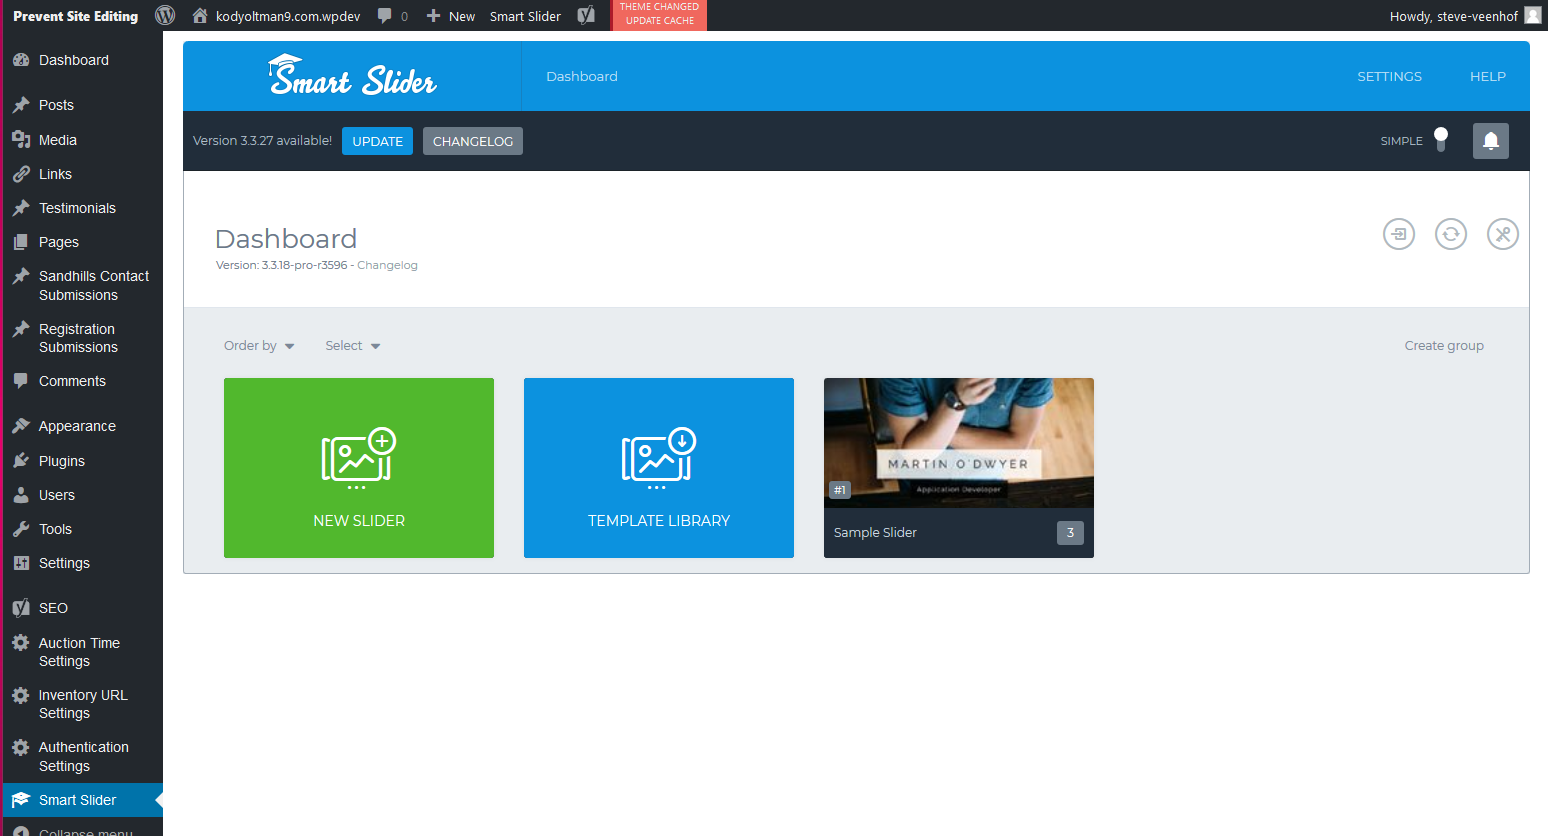The image size is (1548, 836).
Task: Click the SEO Yoast icon in sidebar
Action: 21,608
